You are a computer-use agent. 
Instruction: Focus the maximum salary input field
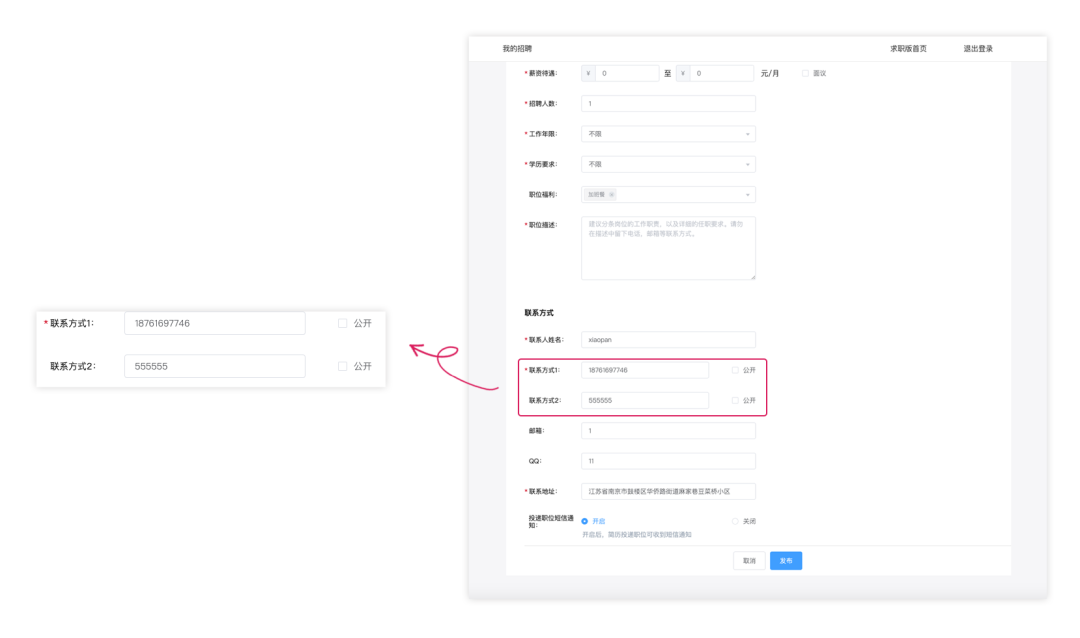tap(722, 73)
